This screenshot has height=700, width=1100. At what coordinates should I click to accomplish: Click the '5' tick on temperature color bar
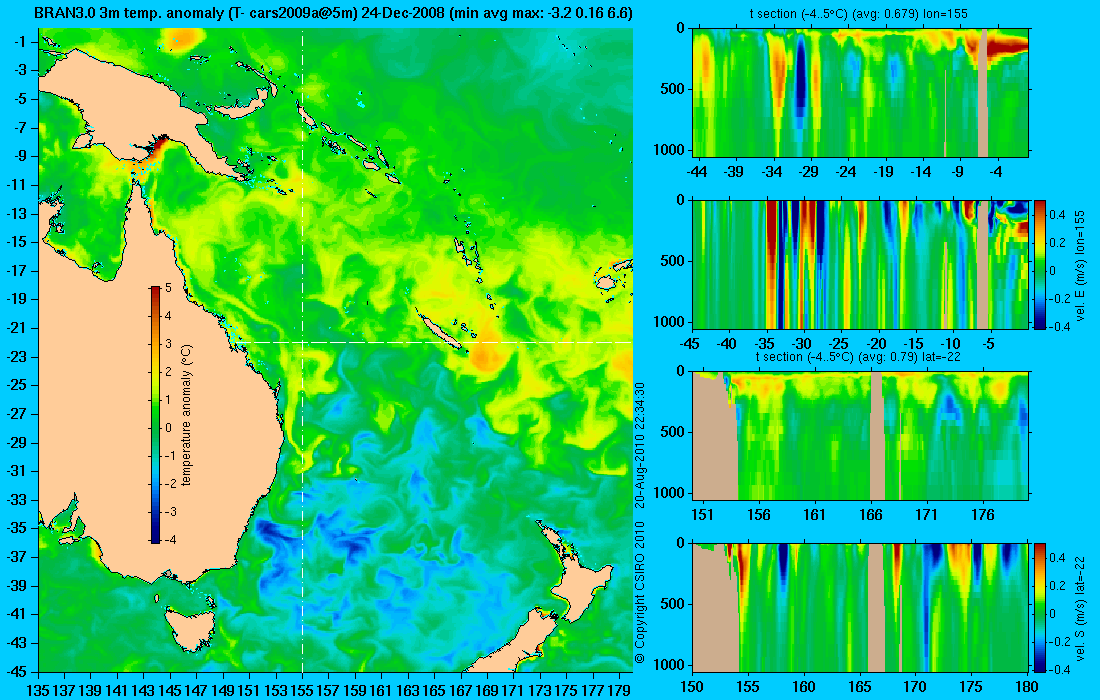(x=168, y=288)
